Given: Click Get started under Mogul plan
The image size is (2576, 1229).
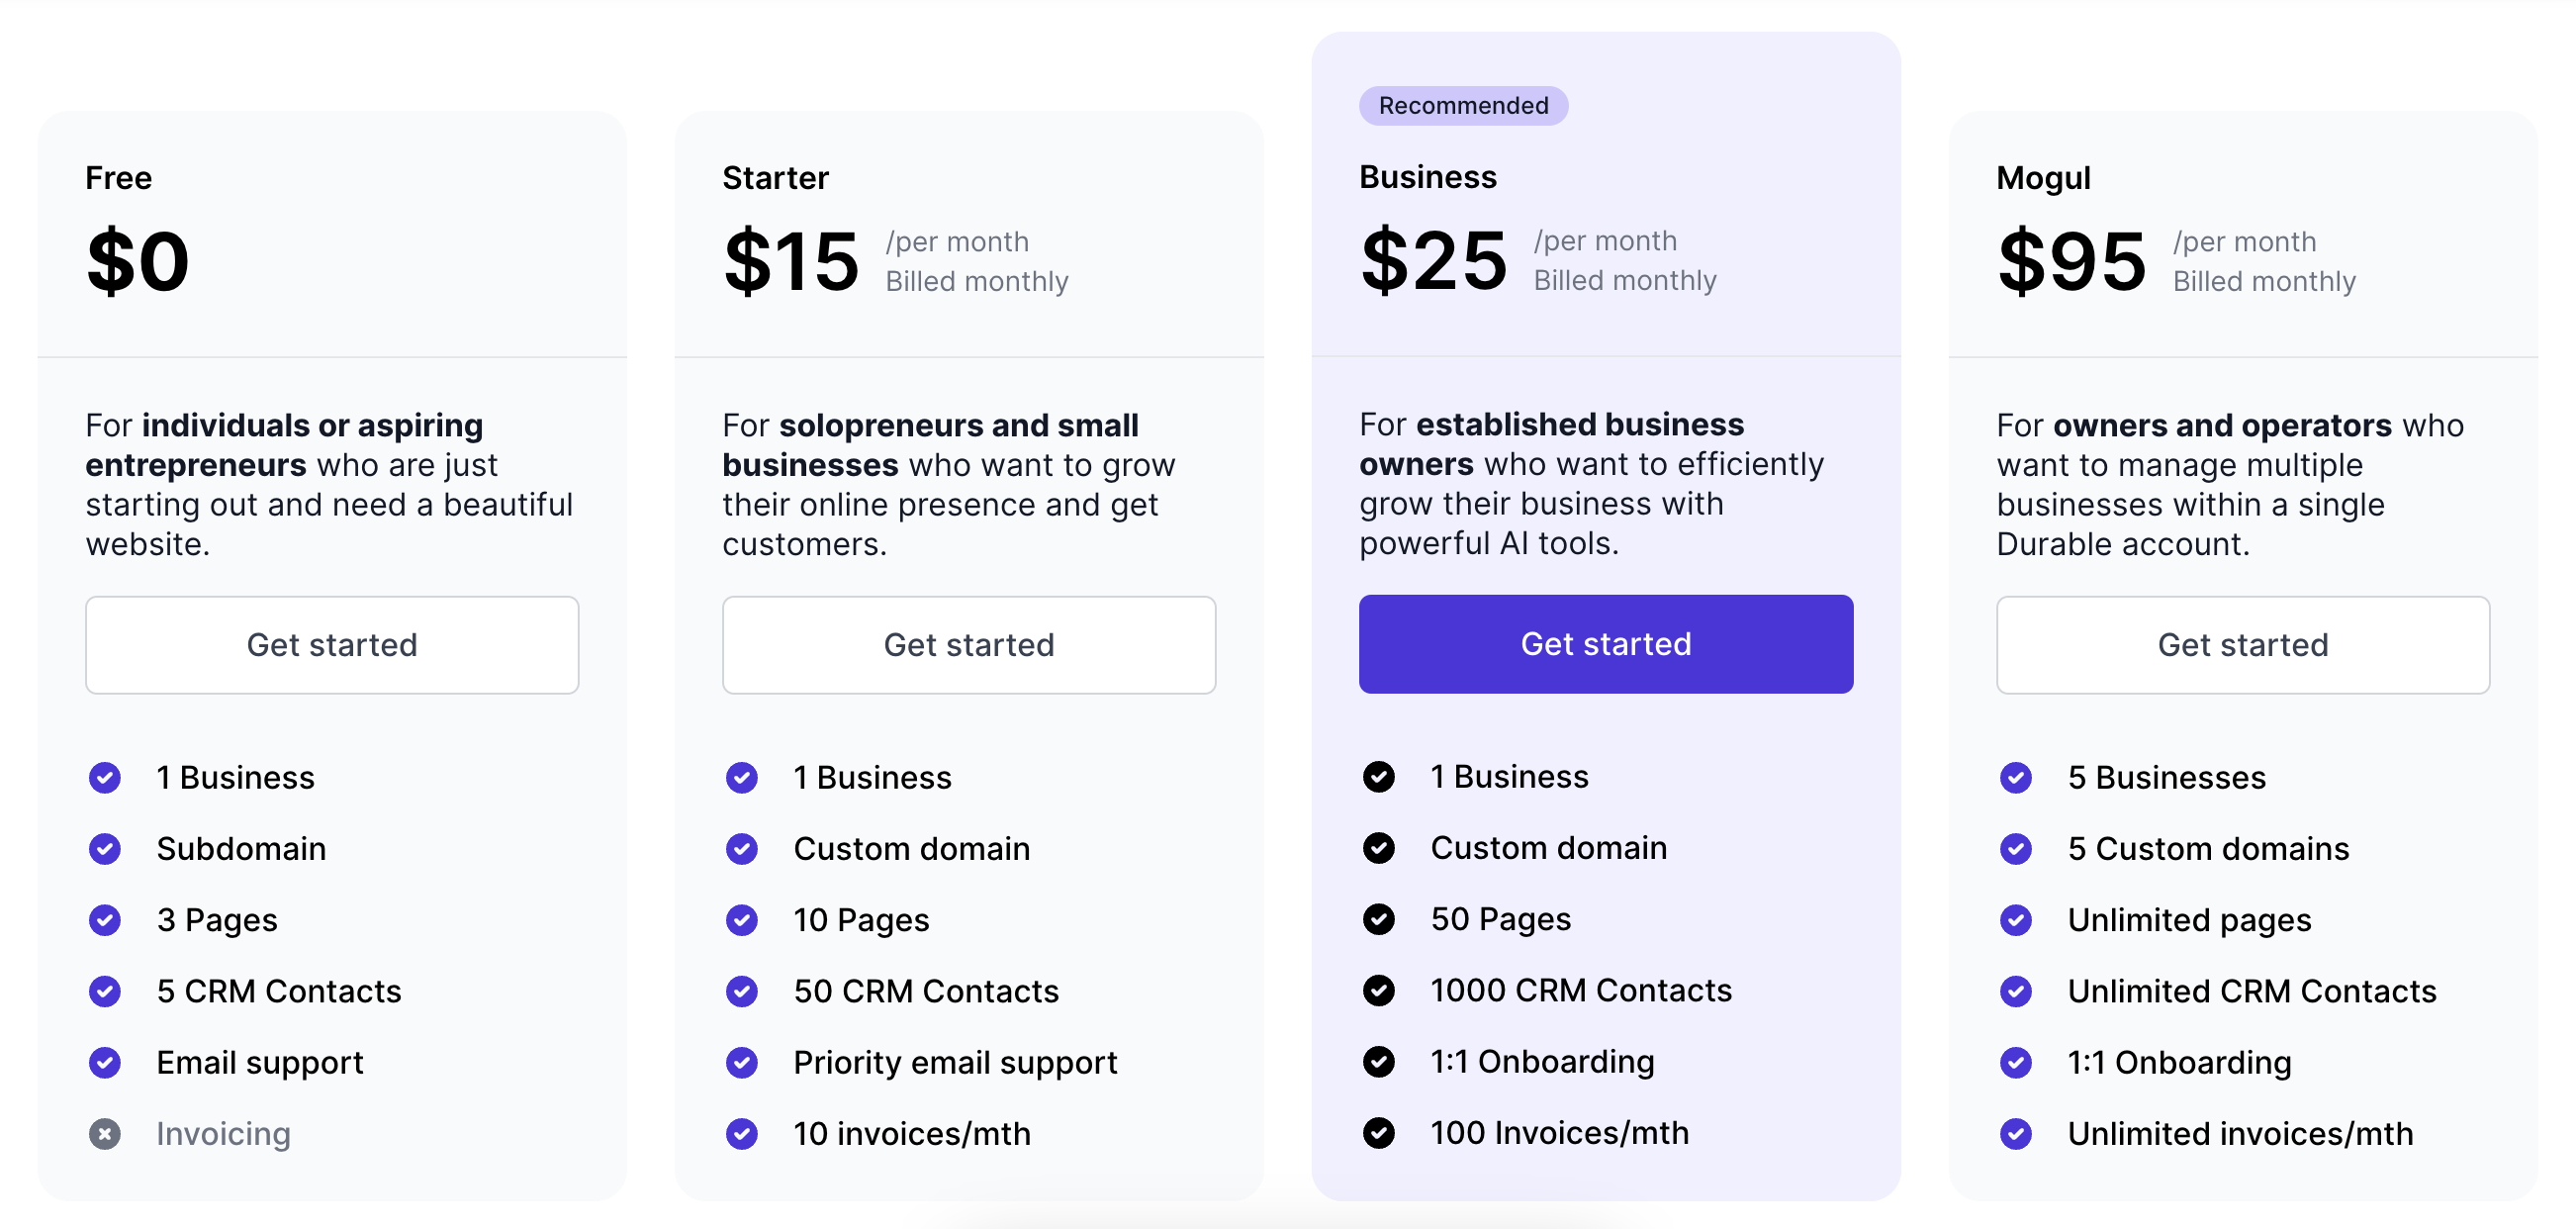Looking at the screenshot, I should [x=2242, y=645].
